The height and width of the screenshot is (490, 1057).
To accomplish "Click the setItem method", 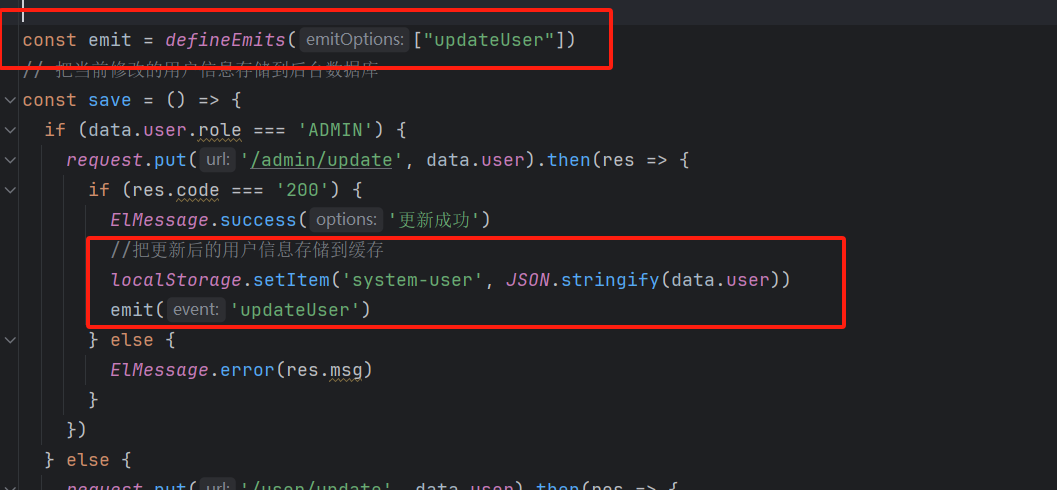I will coord(291,280).
